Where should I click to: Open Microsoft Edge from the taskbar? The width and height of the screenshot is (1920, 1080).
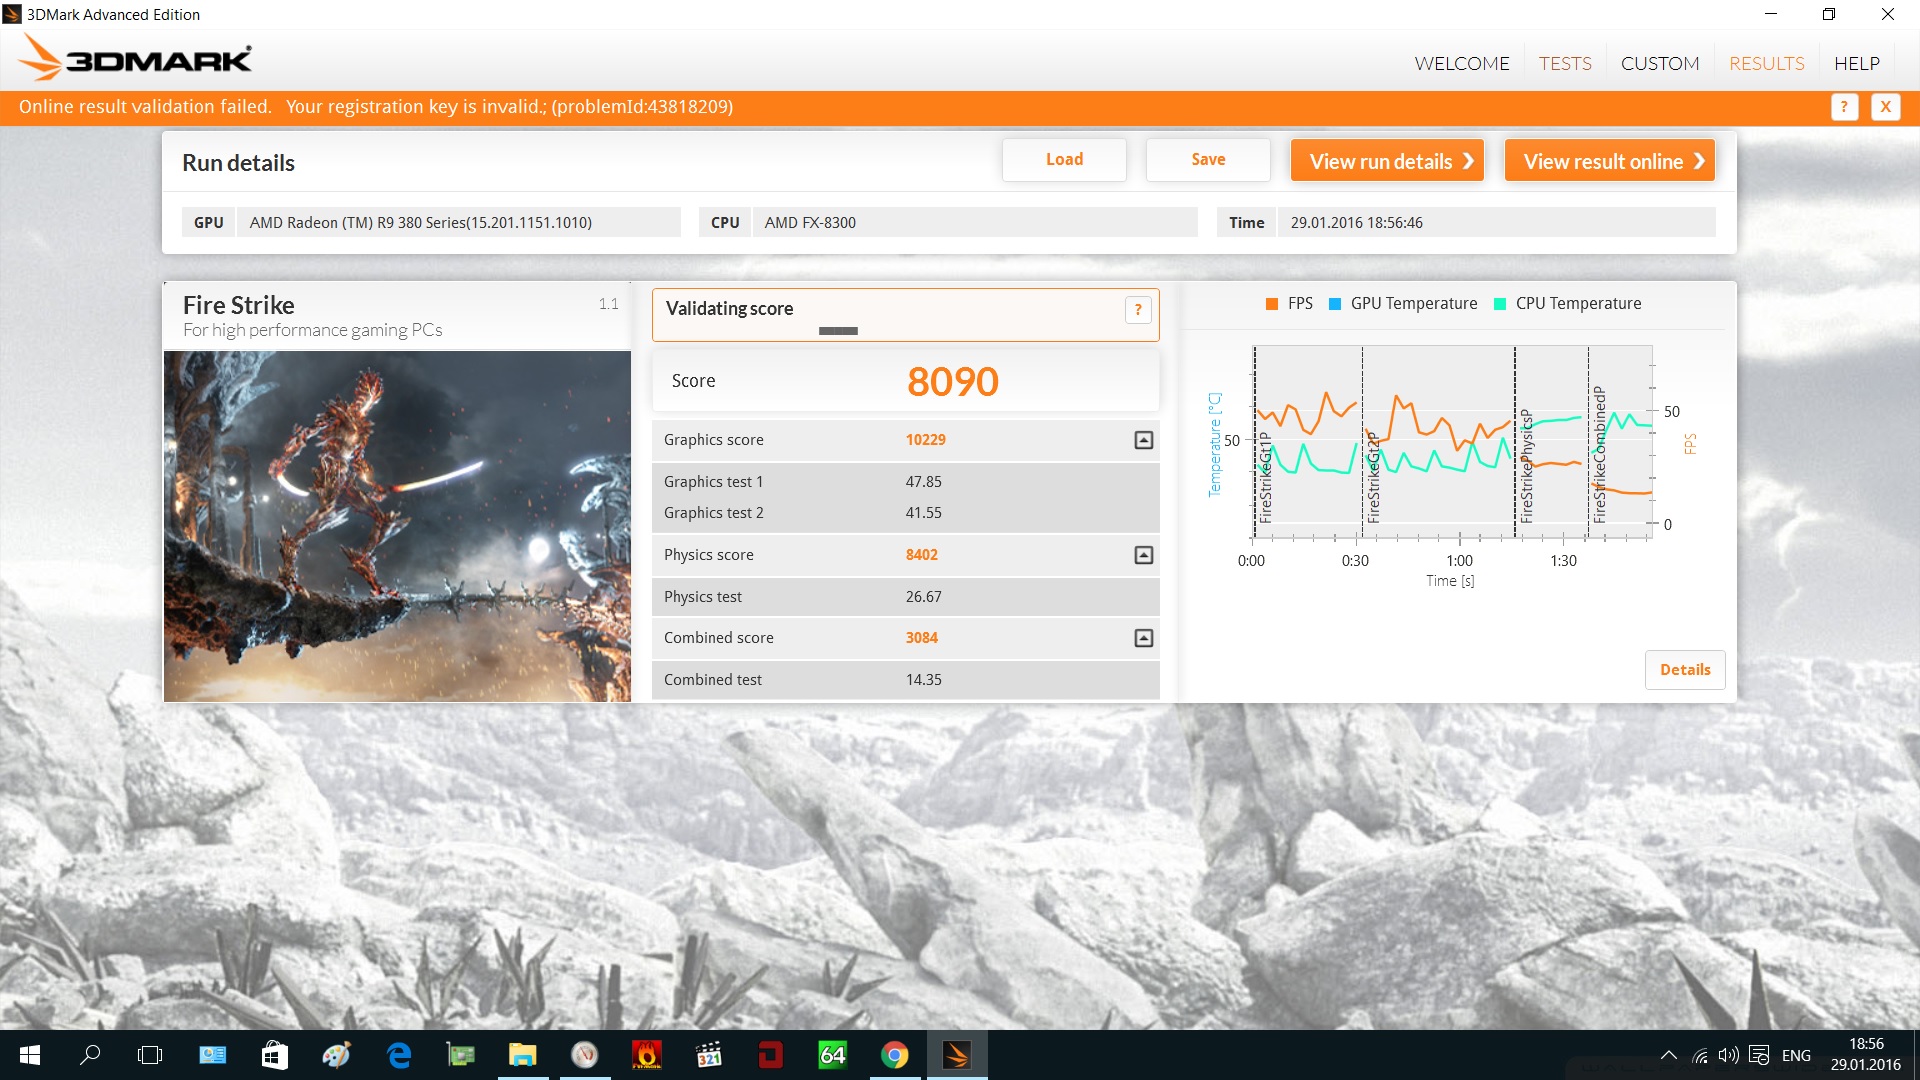coord(399,1055)
